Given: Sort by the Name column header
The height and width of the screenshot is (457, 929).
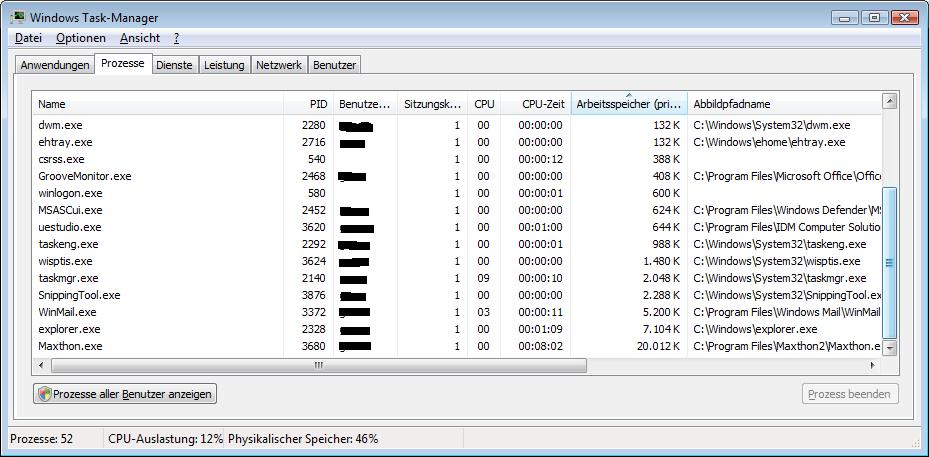Looking at the screenshot, I should 158,104.
